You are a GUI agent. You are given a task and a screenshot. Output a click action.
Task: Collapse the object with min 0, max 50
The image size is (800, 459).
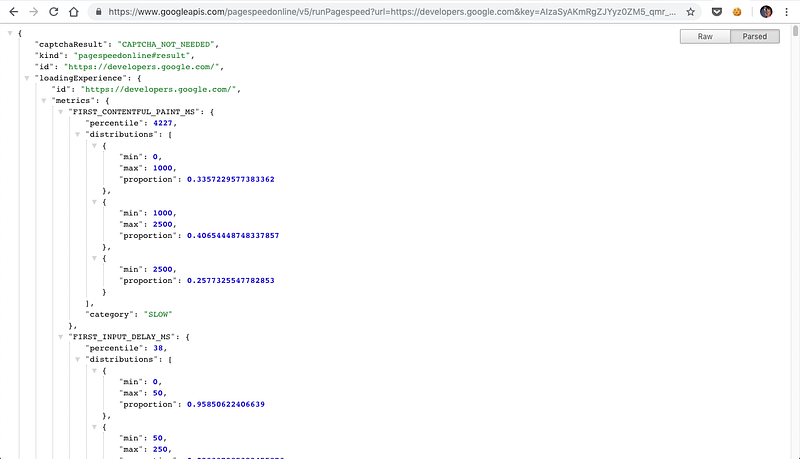point(94,370)
